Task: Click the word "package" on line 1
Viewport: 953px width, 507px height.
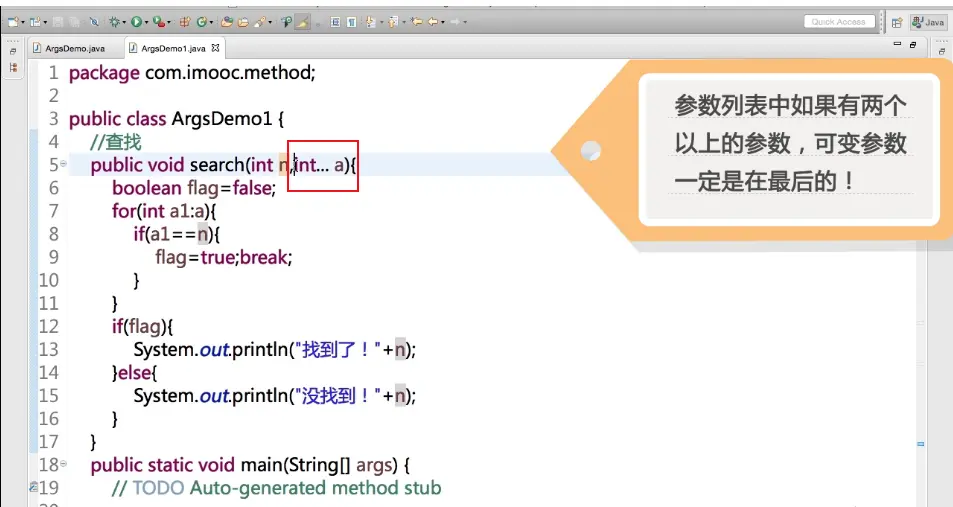Action: 104,74
